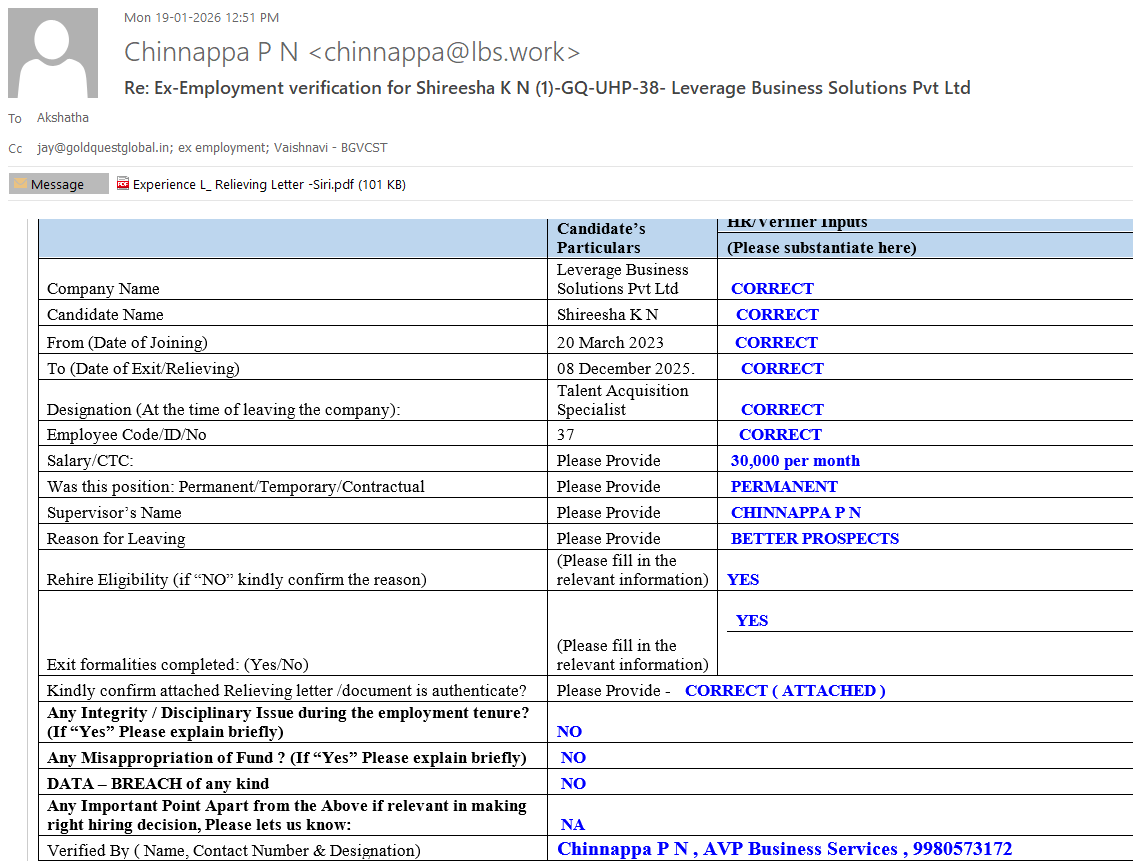This screenshot has height=862, width=1133.
Task: Click CORRECT beside Talent Acquisition Specialist
Action: 783,410
